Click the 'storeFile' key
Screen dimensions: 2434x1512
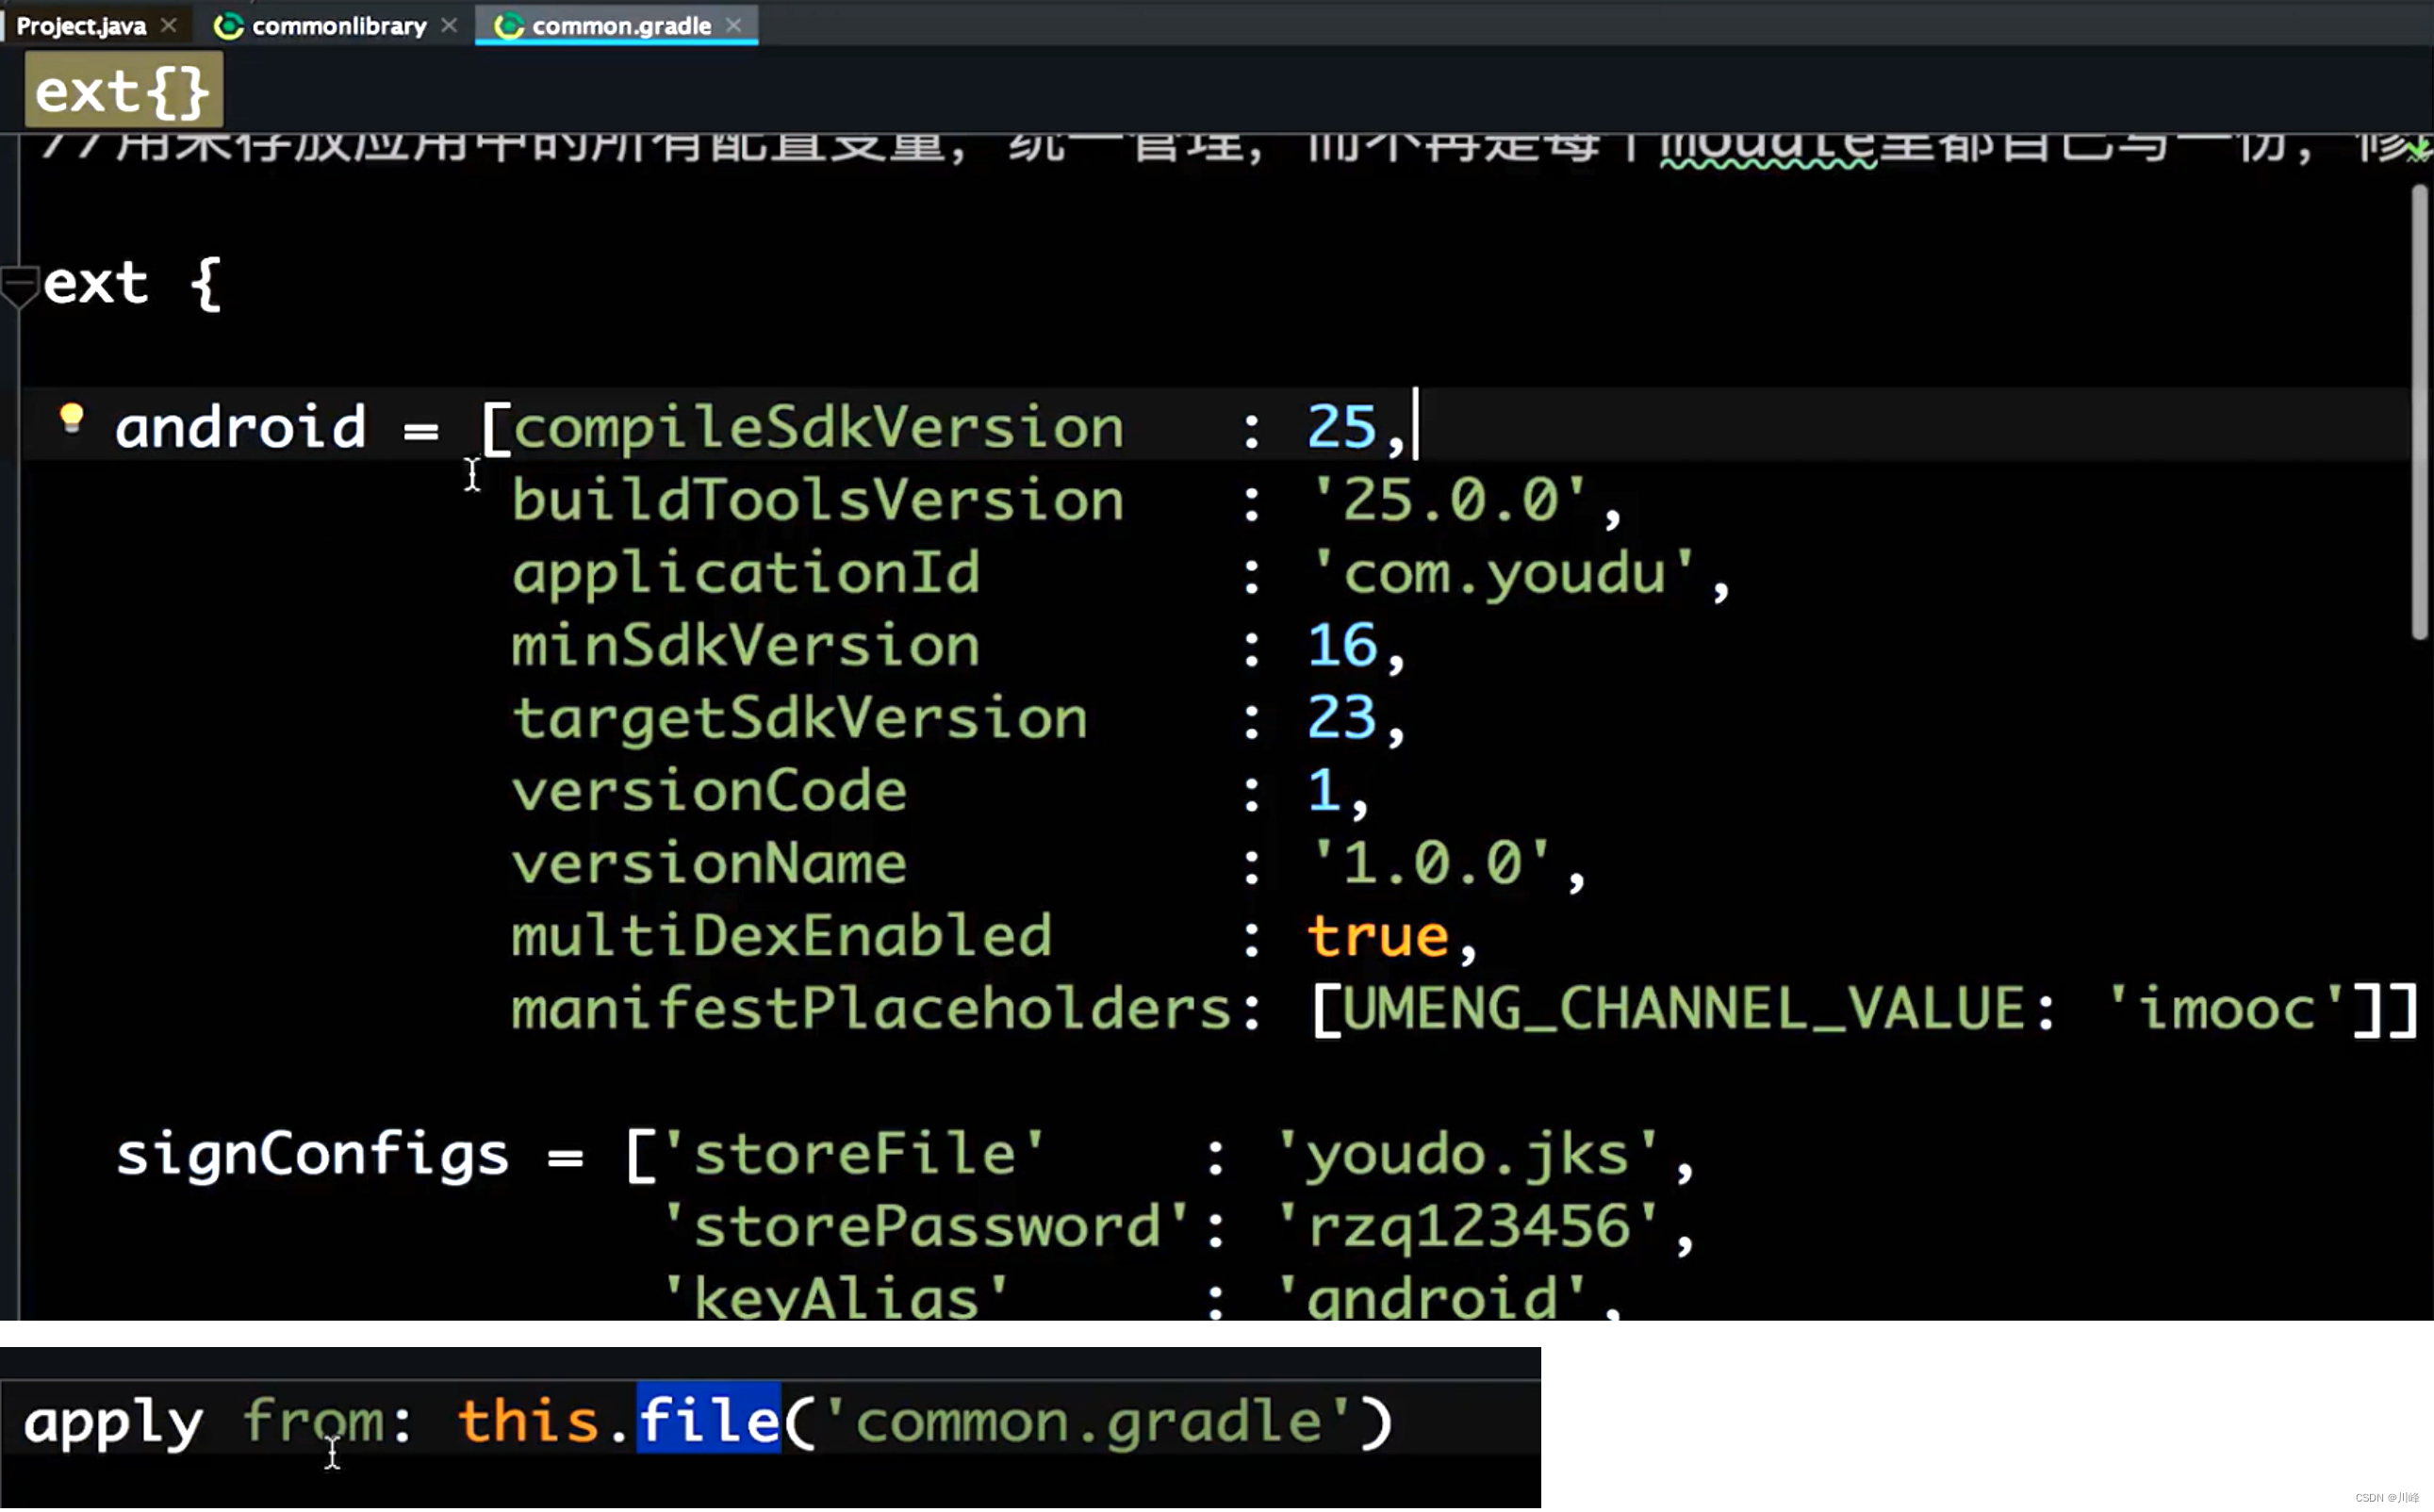pos(853,1155)
